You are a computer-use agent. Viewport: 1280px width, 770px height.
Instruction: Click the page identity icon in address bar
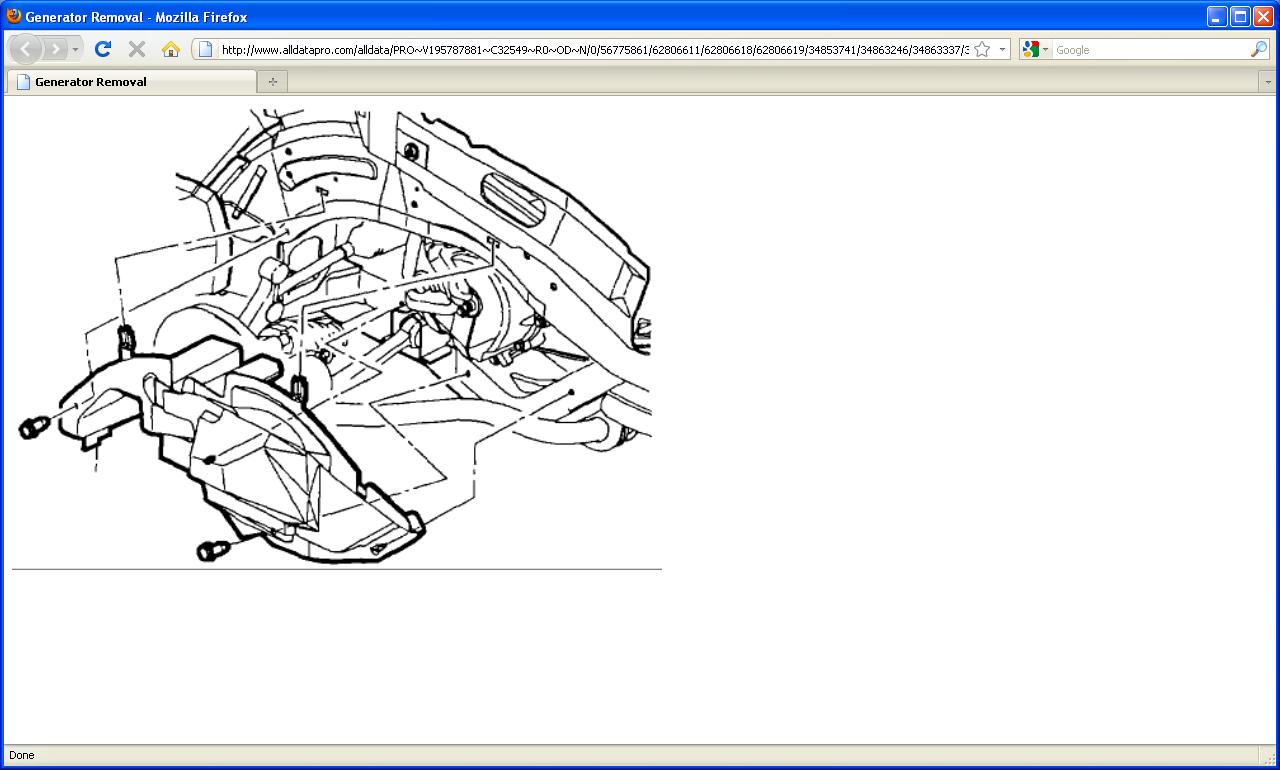(206, 49)
